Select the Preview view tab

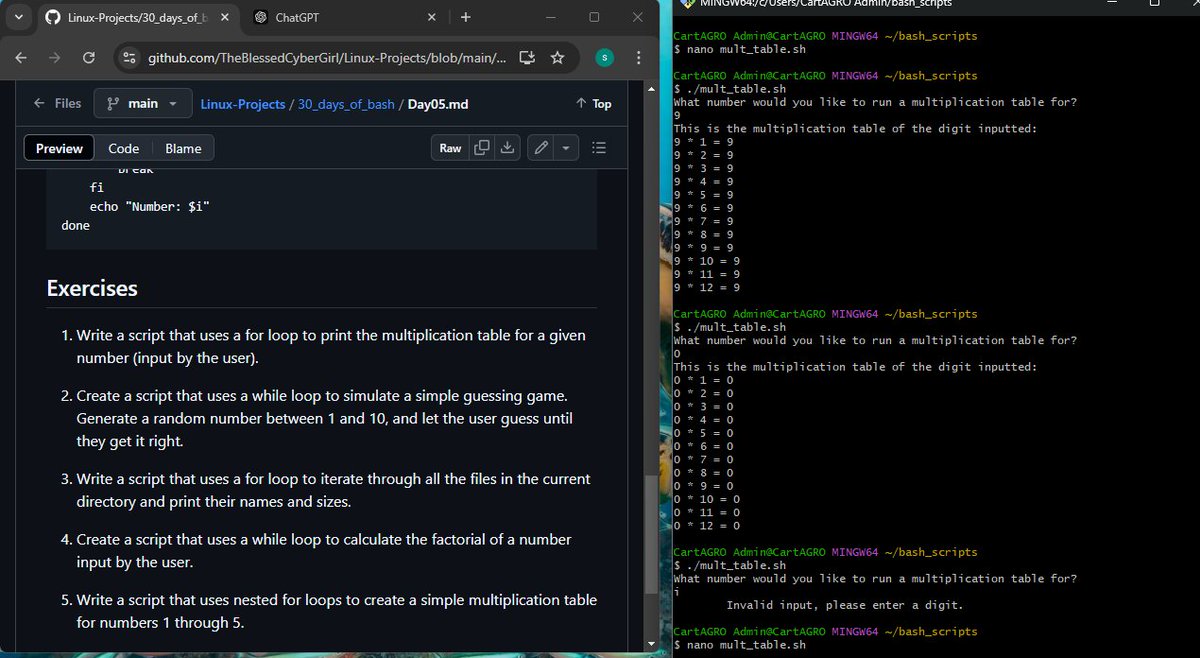[x=59, y=148]
